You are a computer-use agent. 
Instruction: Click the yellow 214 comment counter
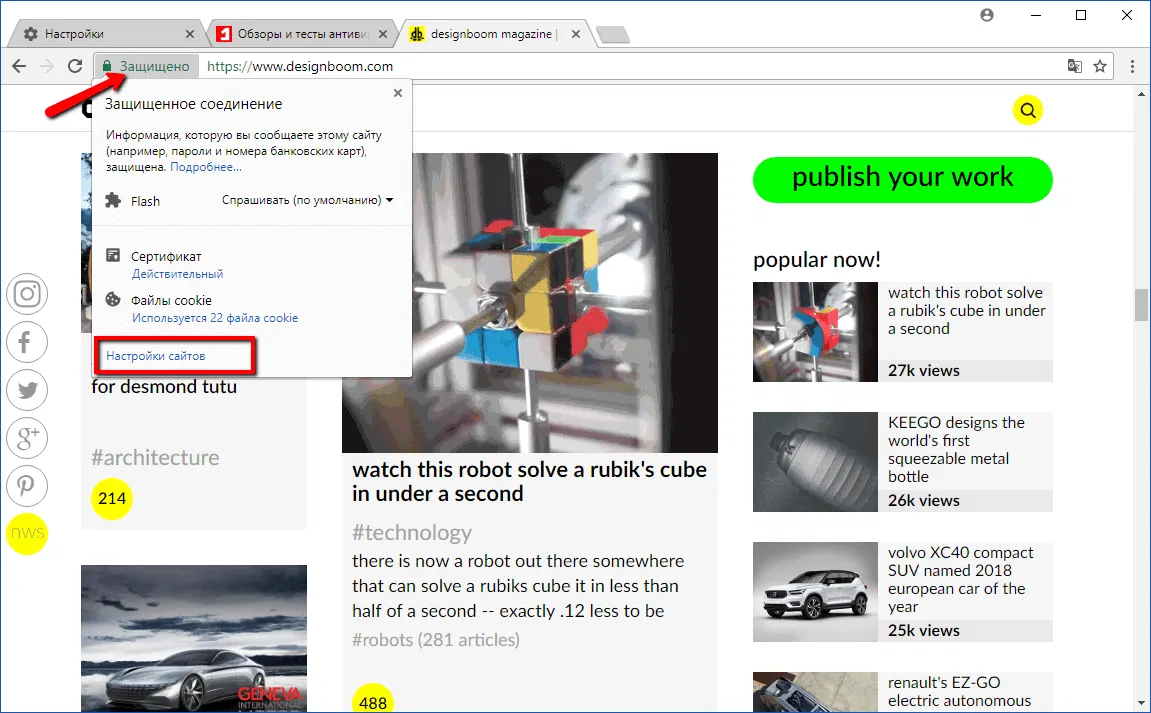pos(112,499)
